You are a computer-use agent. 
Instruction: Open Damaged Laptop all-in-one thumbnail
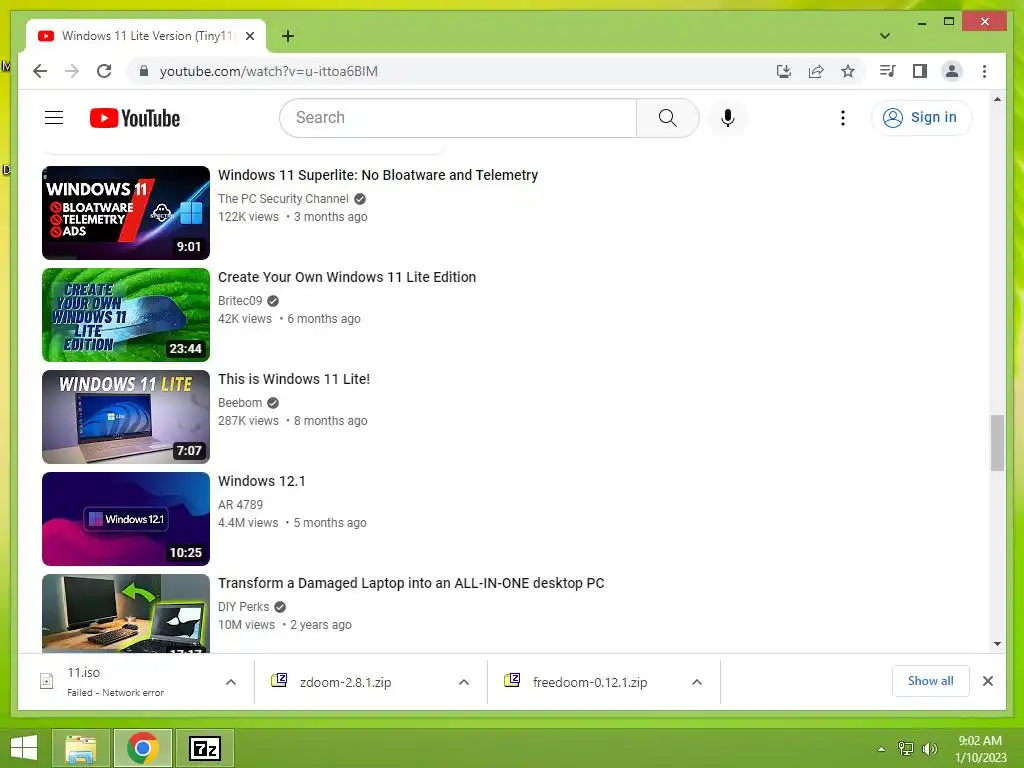126,613
